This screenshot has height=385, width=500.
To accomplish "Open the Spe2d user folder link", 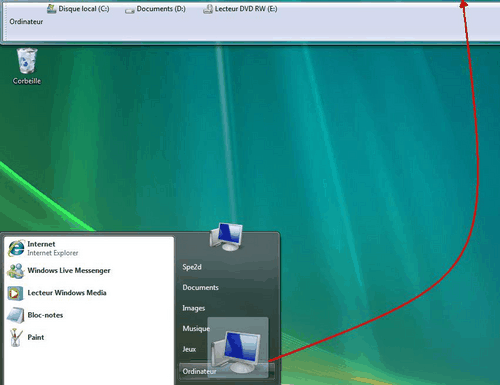I will [x=192, y=267].
